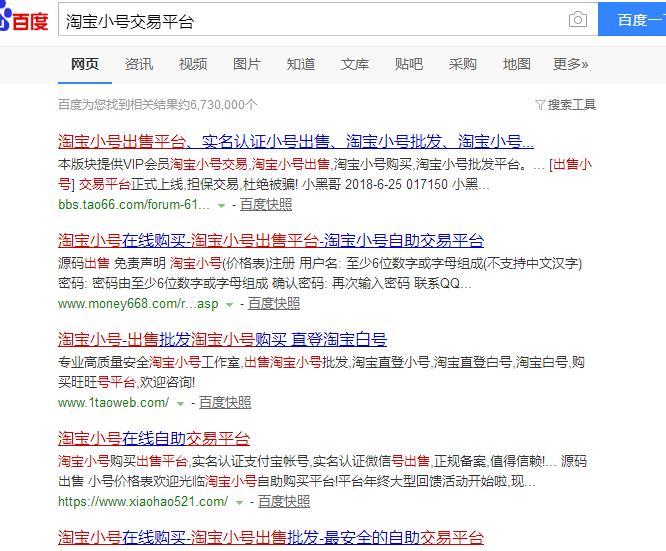Switch to the 视频 tab
The image size is (666, 551).
pos(193,64)
